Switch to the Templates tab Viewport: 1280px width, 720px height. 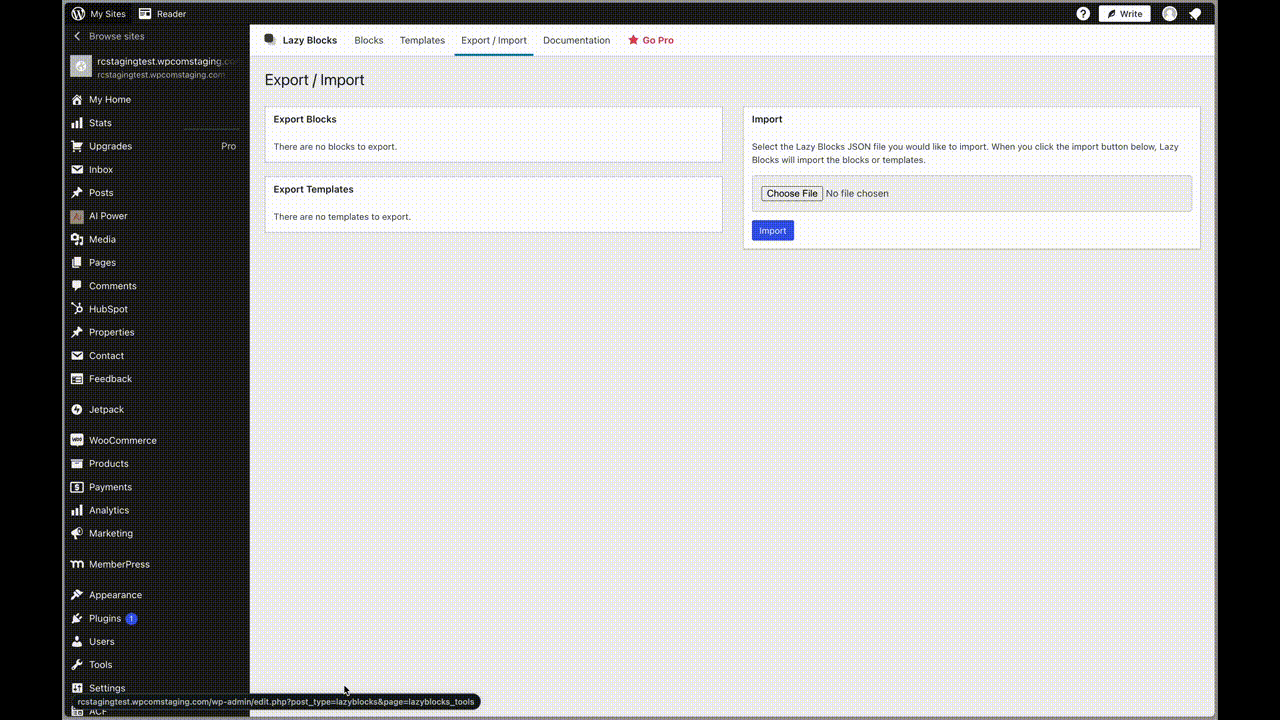click(422, 40)
